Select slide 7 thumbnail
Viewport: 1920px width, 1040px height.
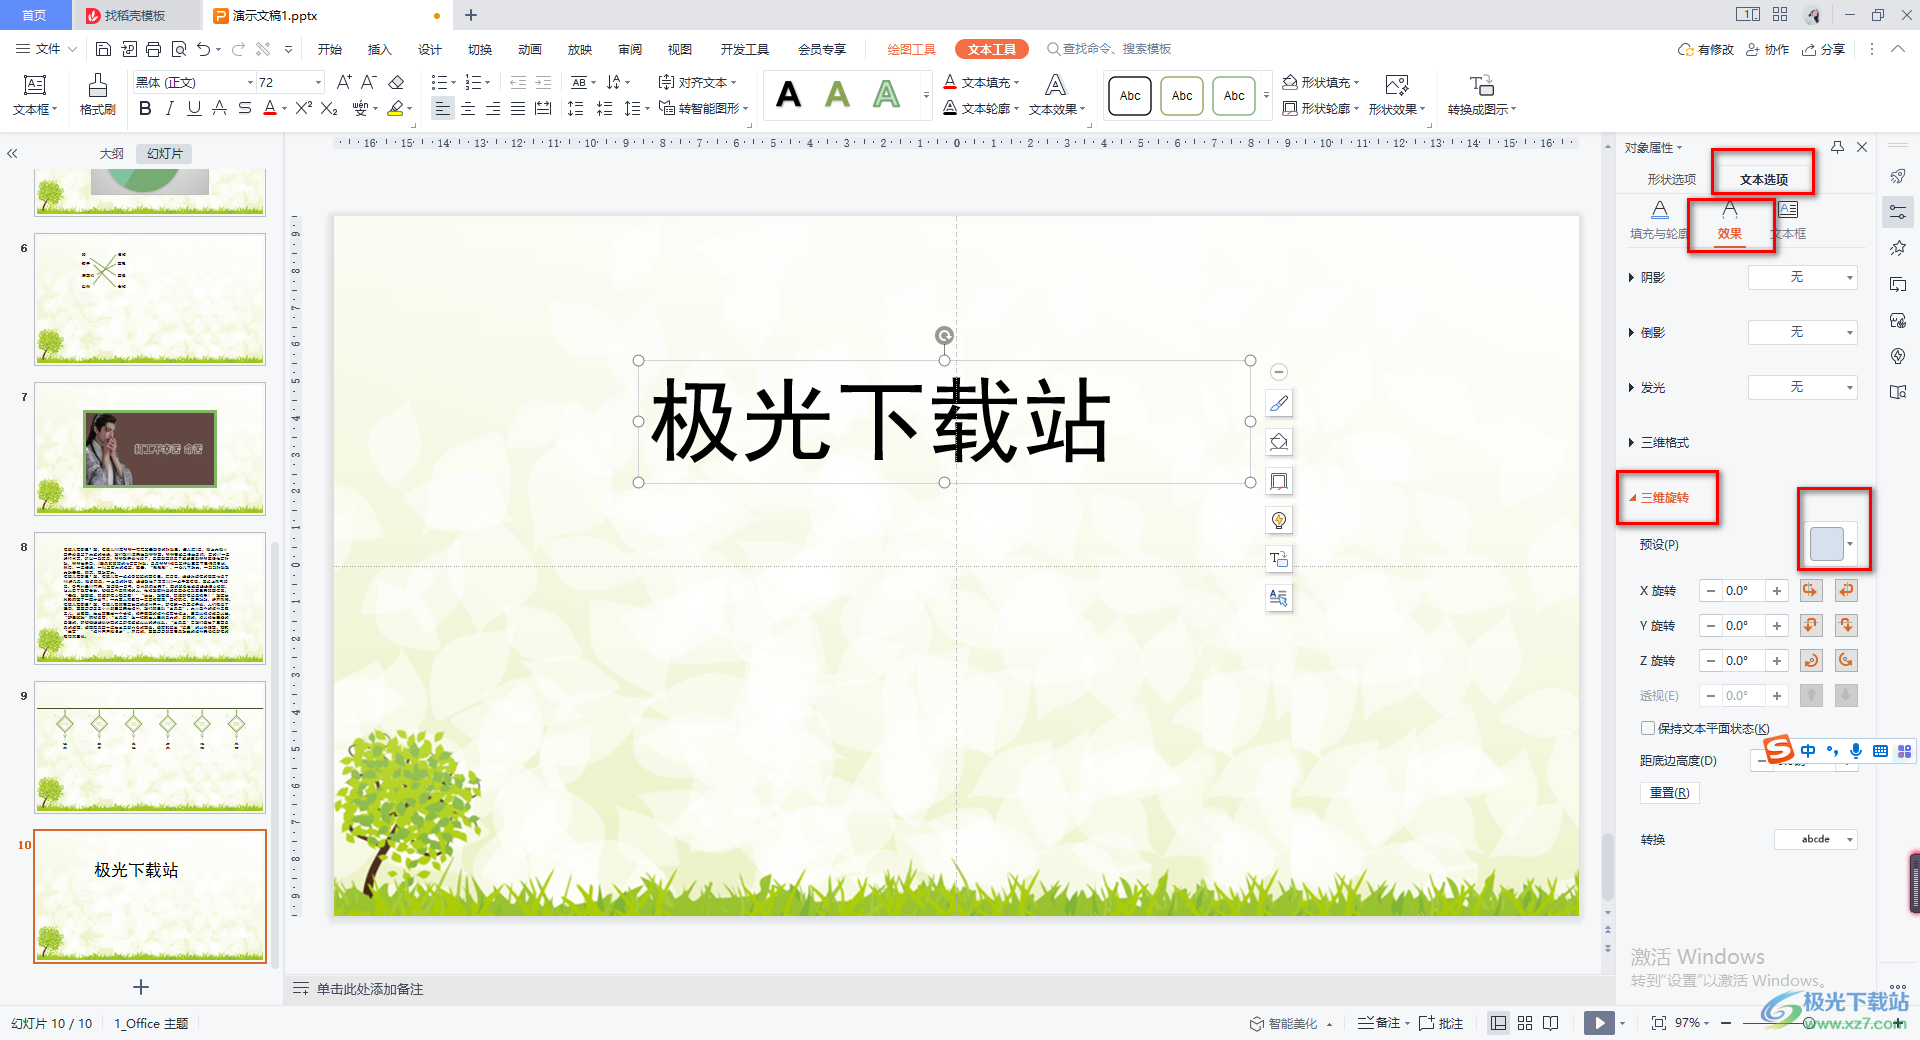[x=150, y=448]
